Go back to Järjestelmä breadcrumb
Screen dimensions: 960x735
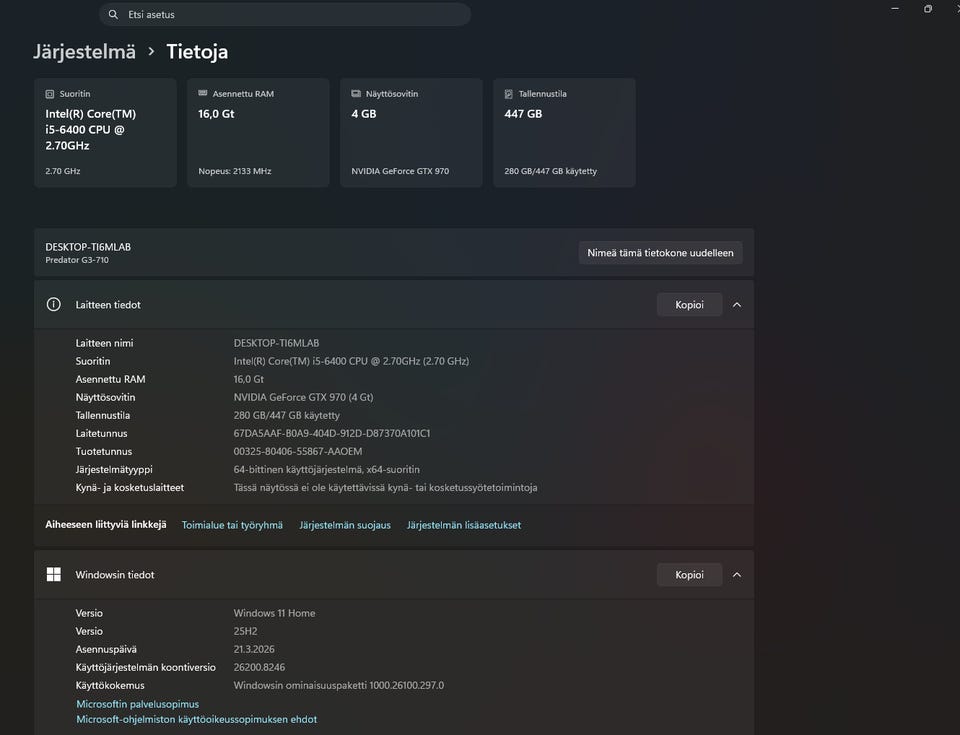(x=84, y=51)
